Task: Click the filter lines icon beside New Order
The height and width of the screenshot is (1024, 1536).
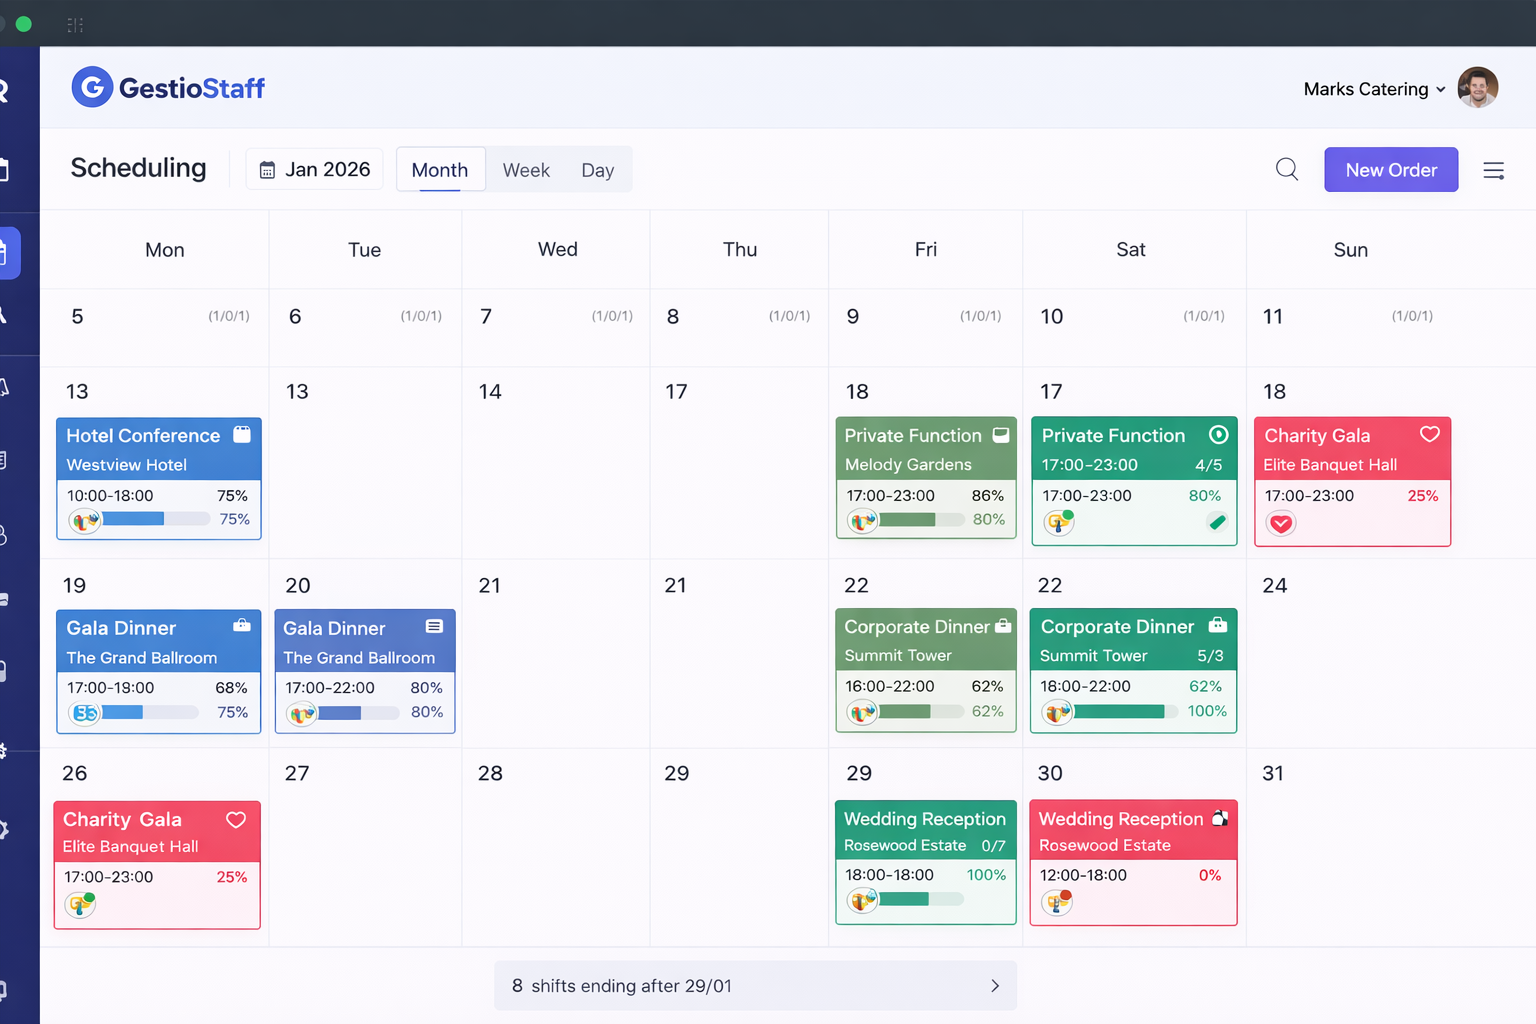Action: coord(1493,170)
